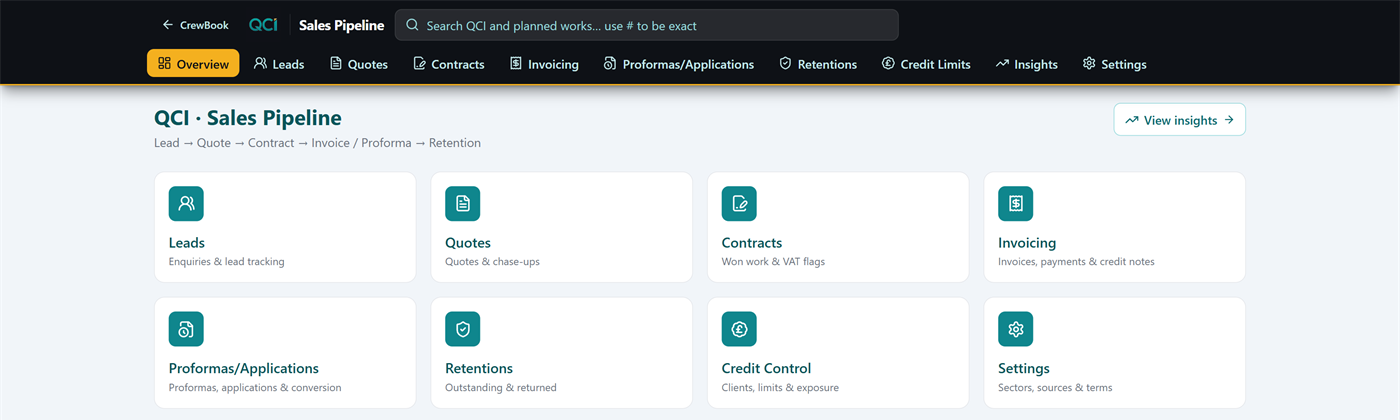Click the Settings gear icon in navbar
Screen dimensions: 1400x420
(1089, 63)
